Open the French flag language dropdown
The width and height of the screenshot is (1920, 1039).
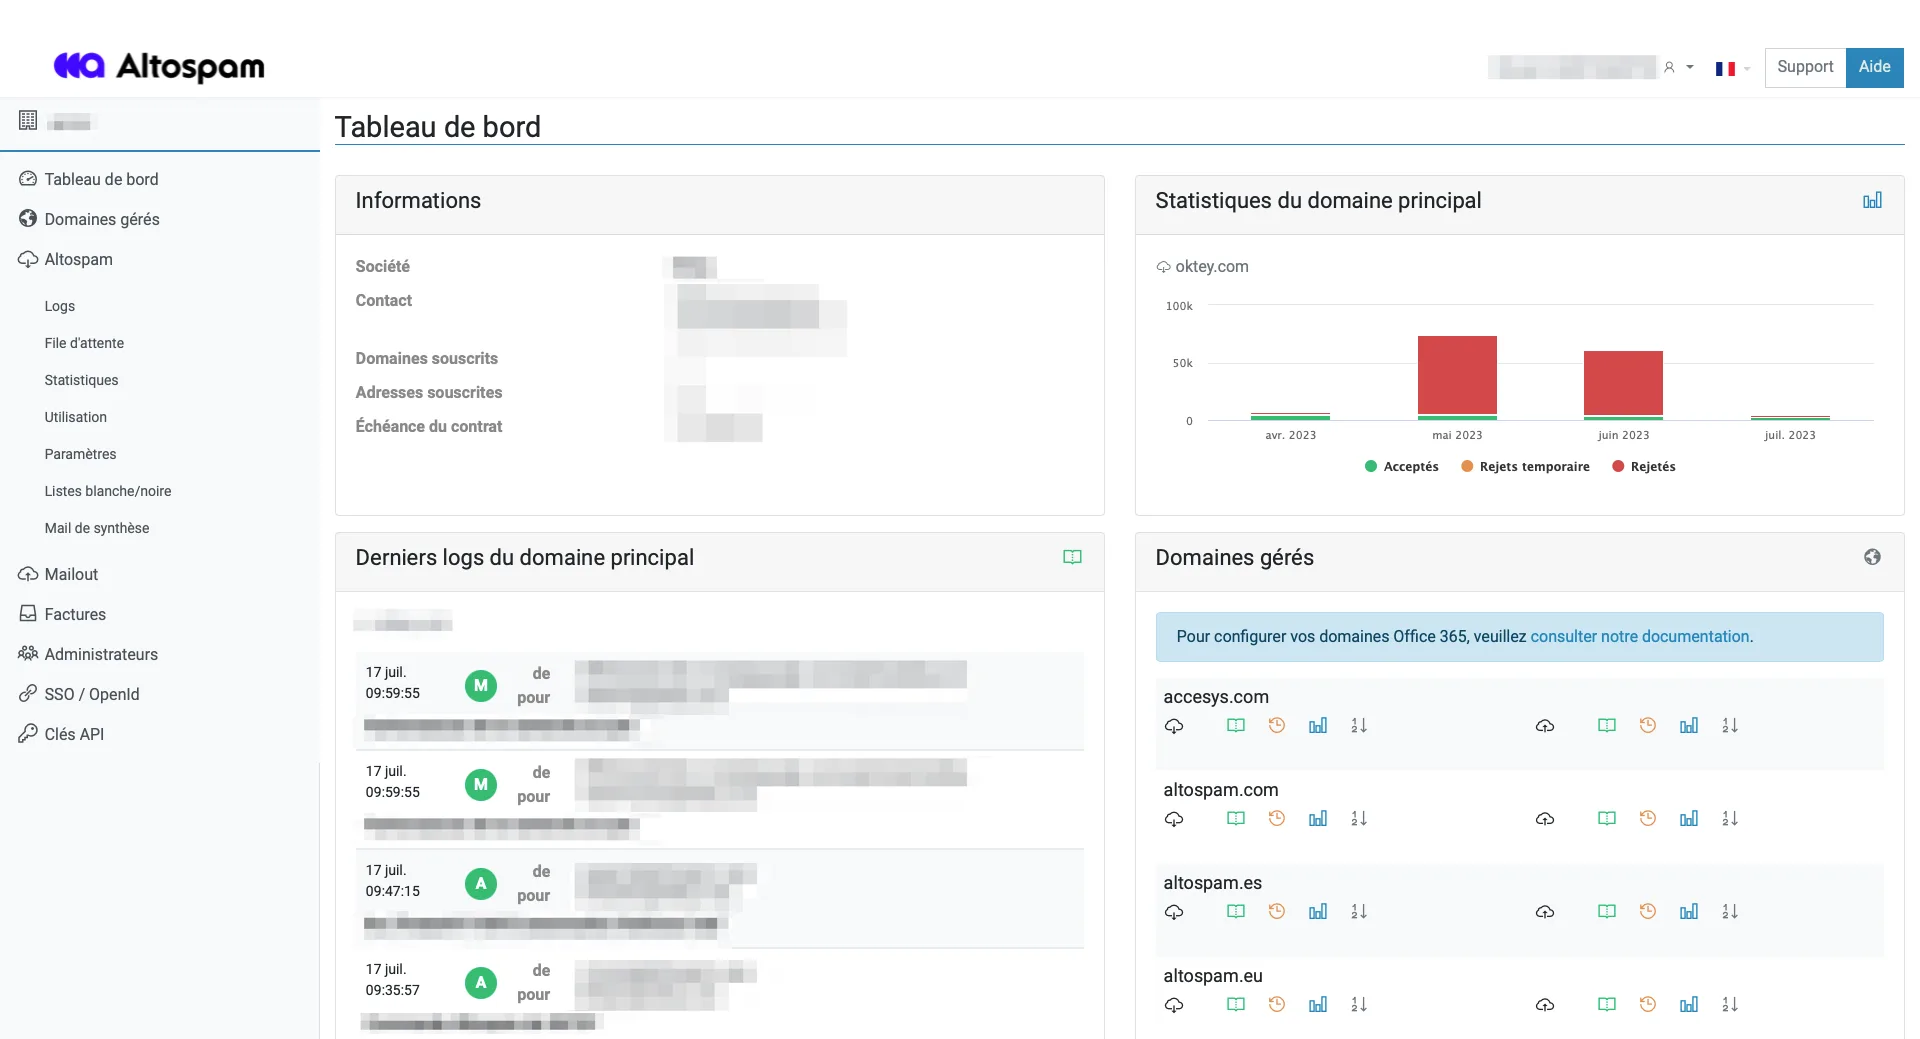tap(1732, 69)
